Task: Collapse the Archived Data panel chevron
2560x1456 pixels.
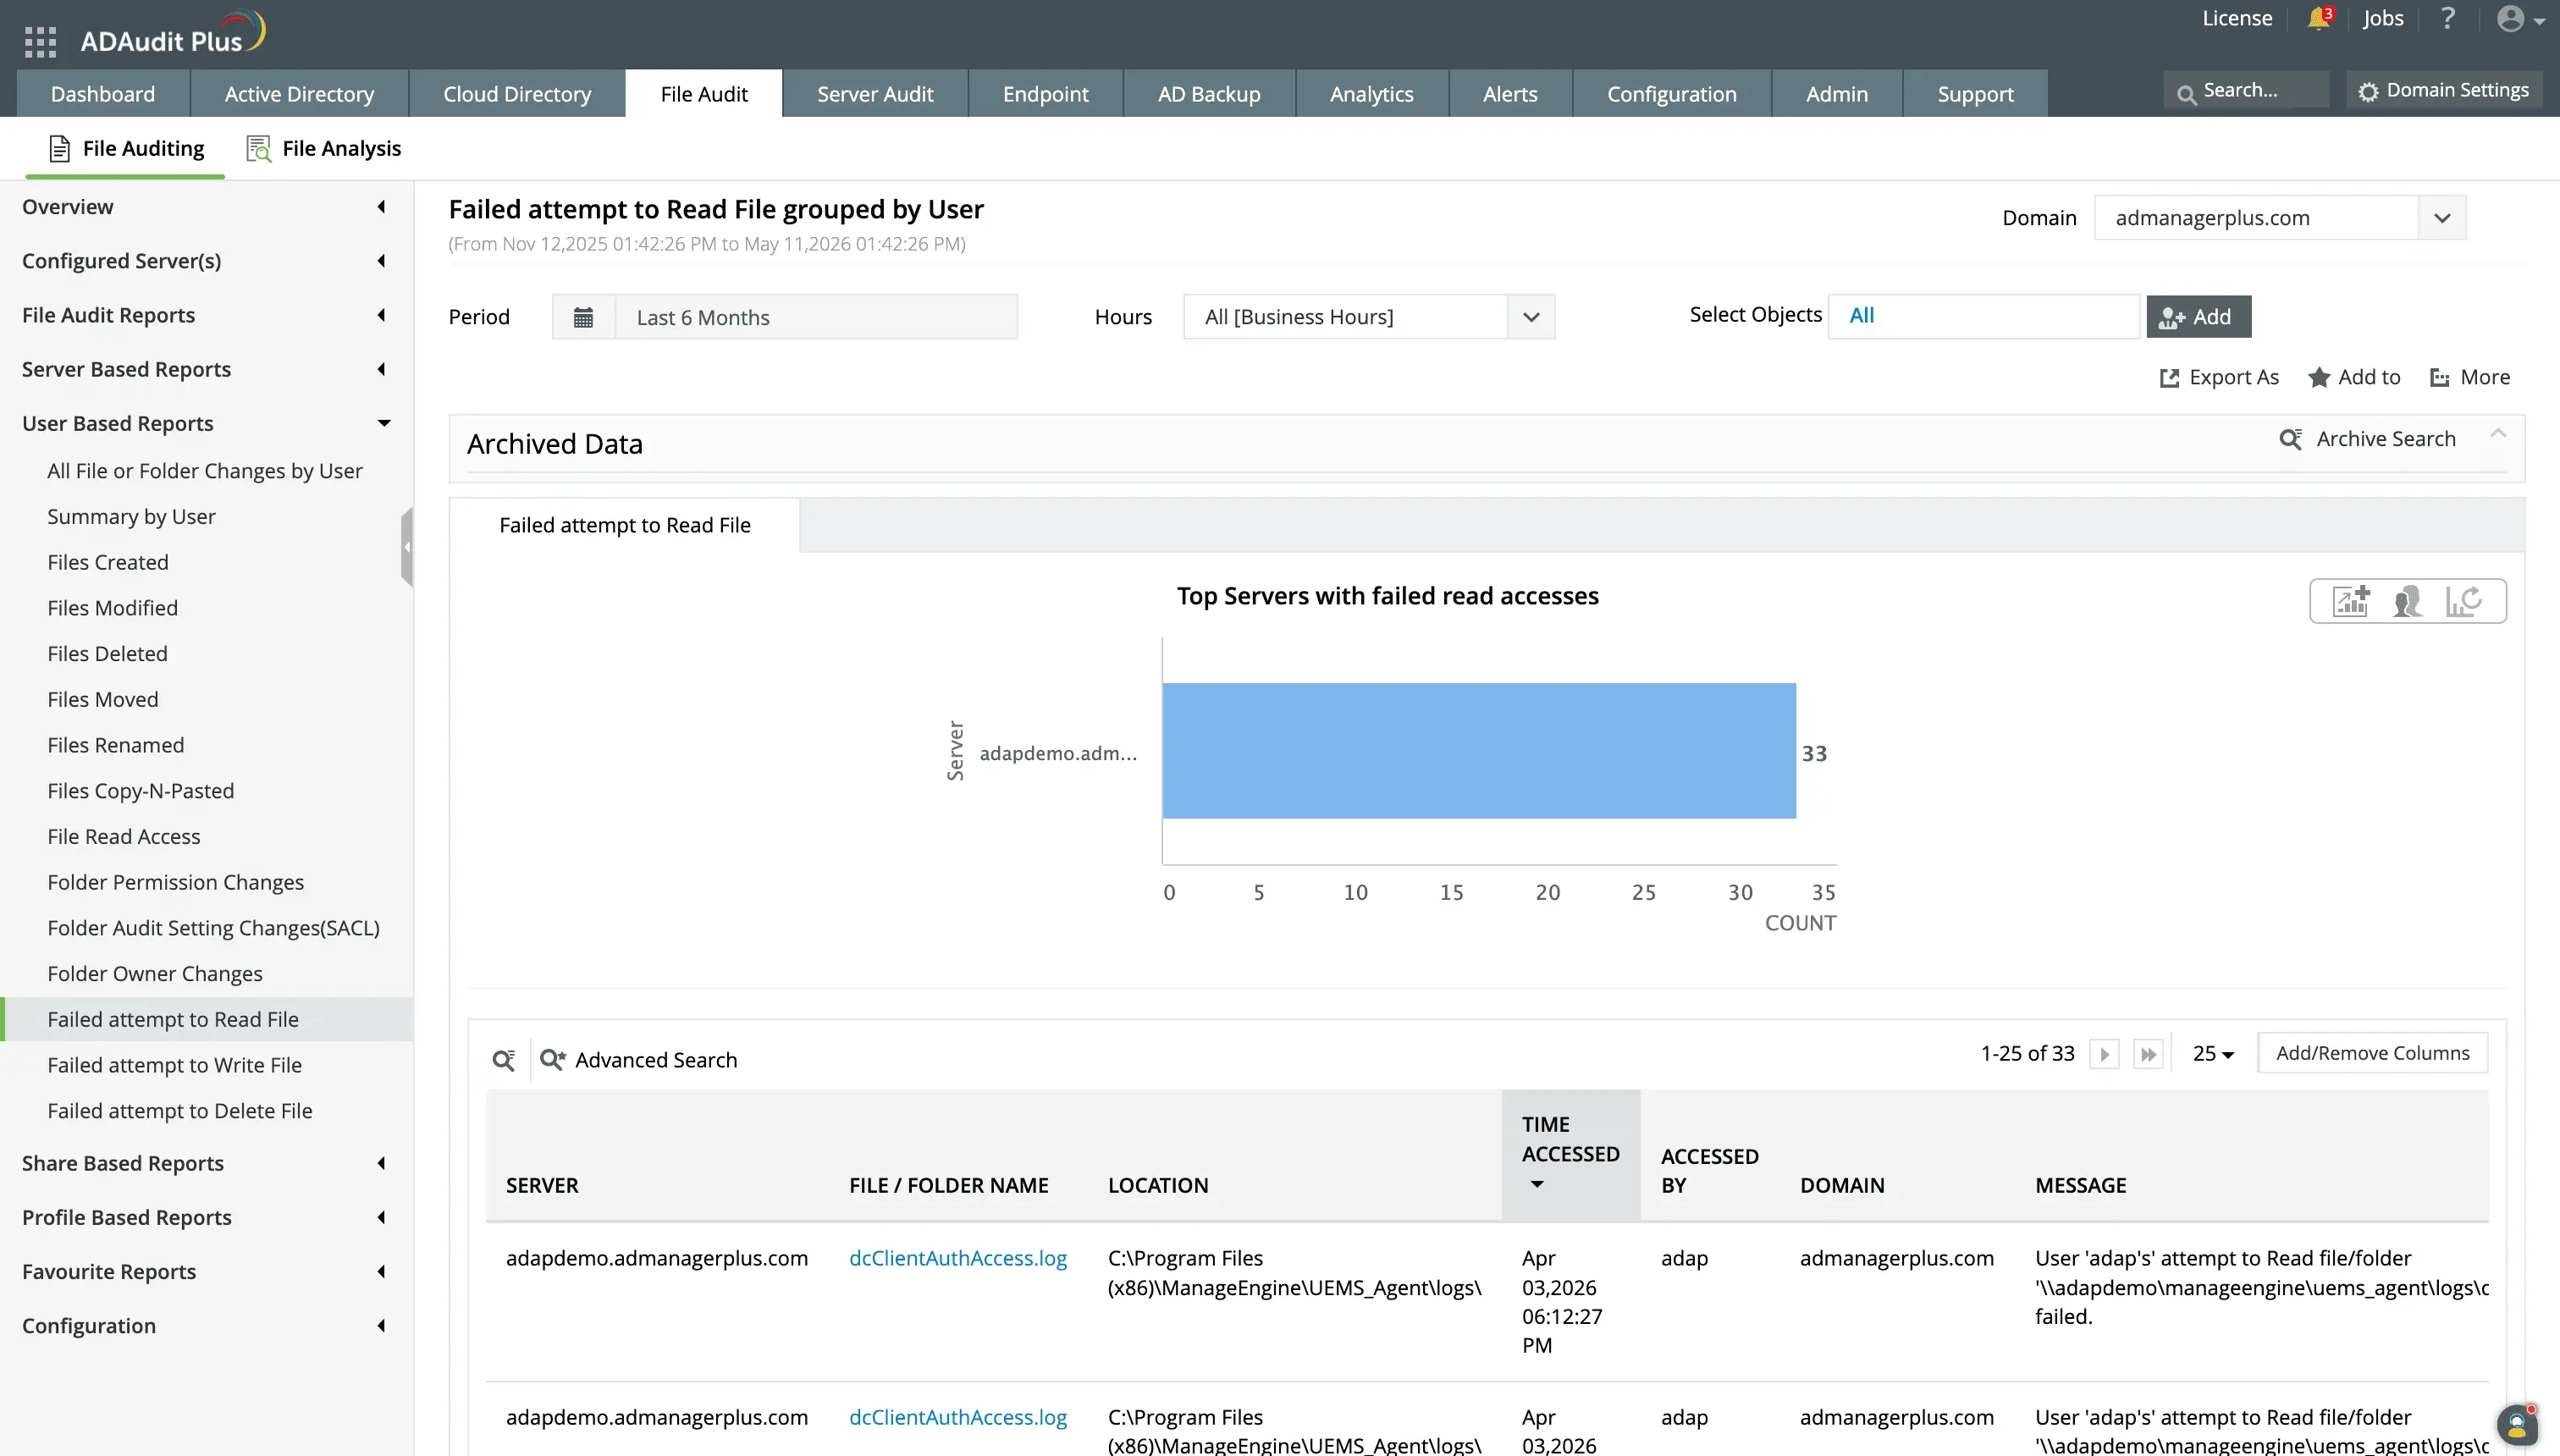Action: click(x=2498, y=434)
